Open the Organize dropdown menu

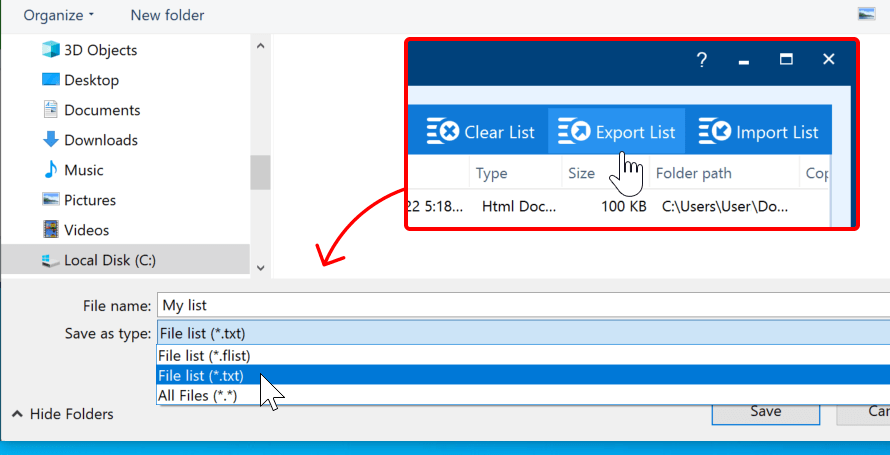[x=59, y=15]
